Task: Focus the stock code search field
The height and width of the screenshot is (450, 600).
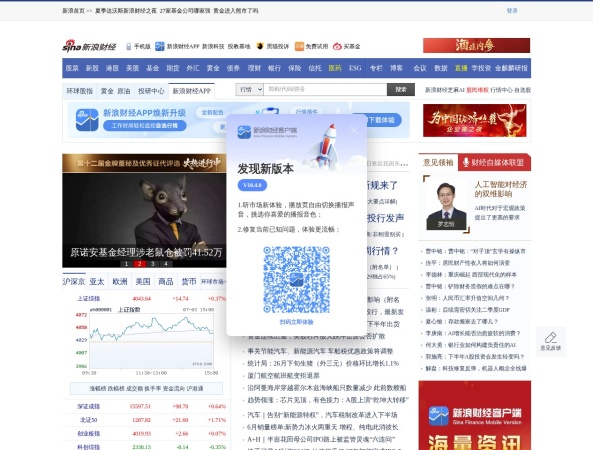Action: coord(325,90)
